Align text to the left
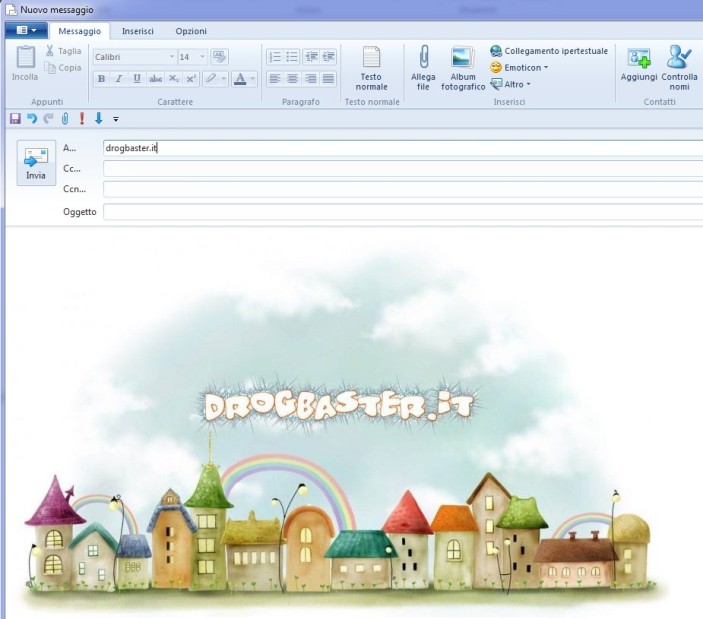Screen dimensions: 703x619 [274, 79]
